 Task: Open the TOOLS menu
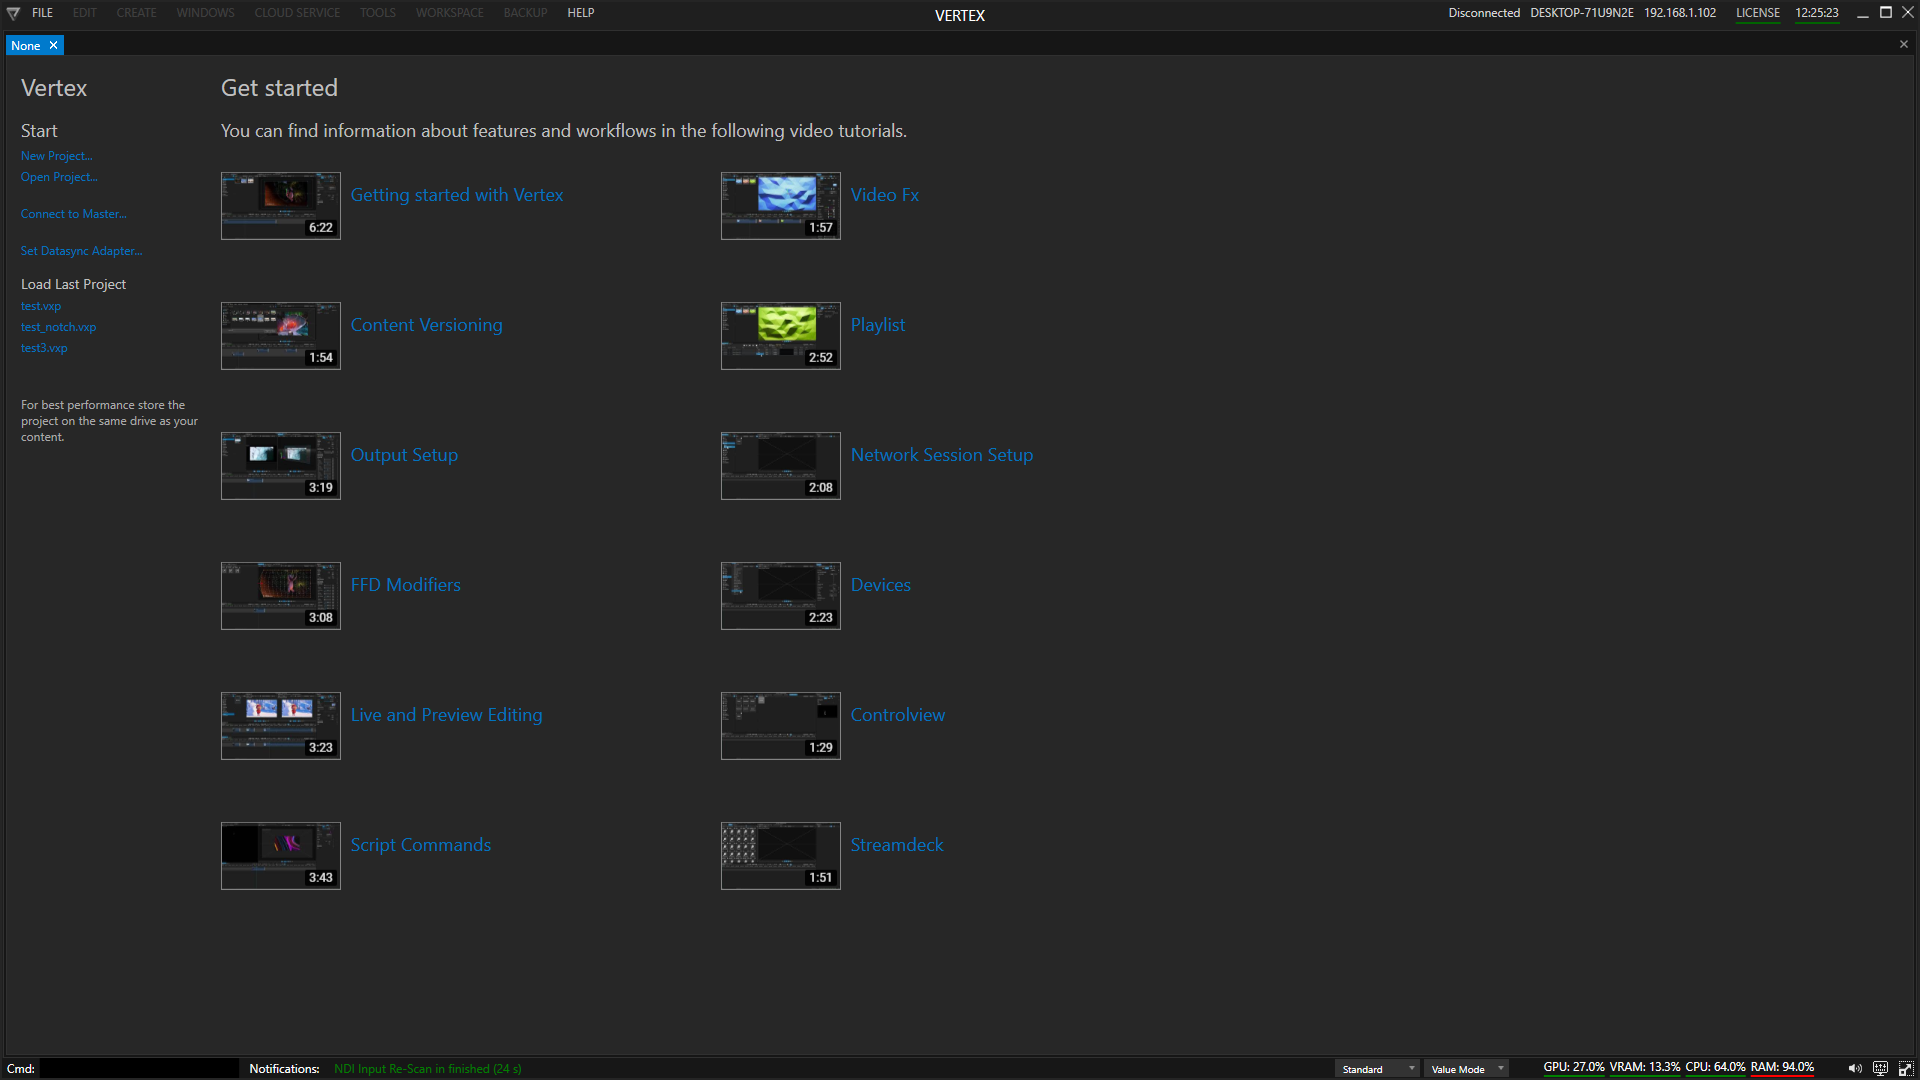pyautogui.click(x=378, y=13)
